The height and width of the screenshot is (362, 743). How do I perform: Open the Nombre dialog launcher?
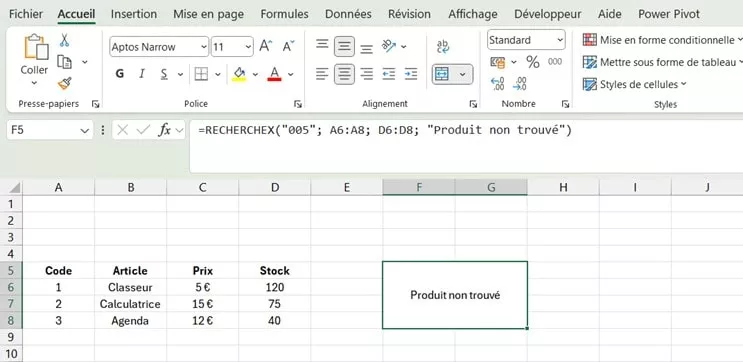pos(565,104)
